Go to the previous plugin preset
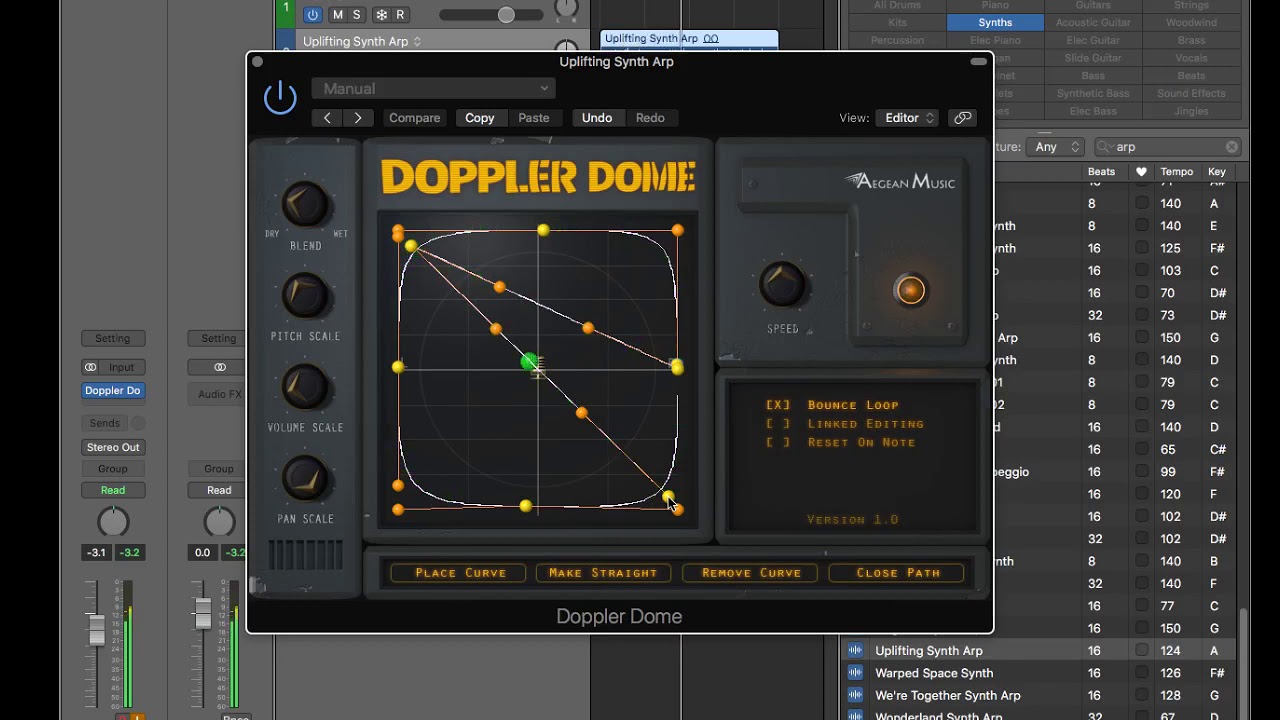1280x720 pixels. point(327,118)
